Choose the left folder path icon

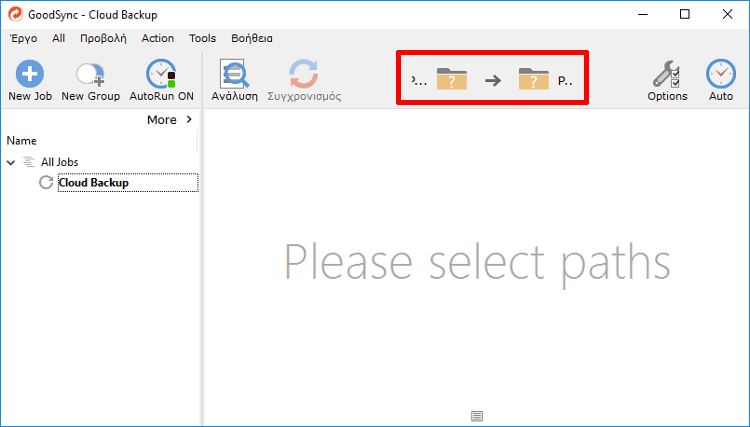(452, 79)
